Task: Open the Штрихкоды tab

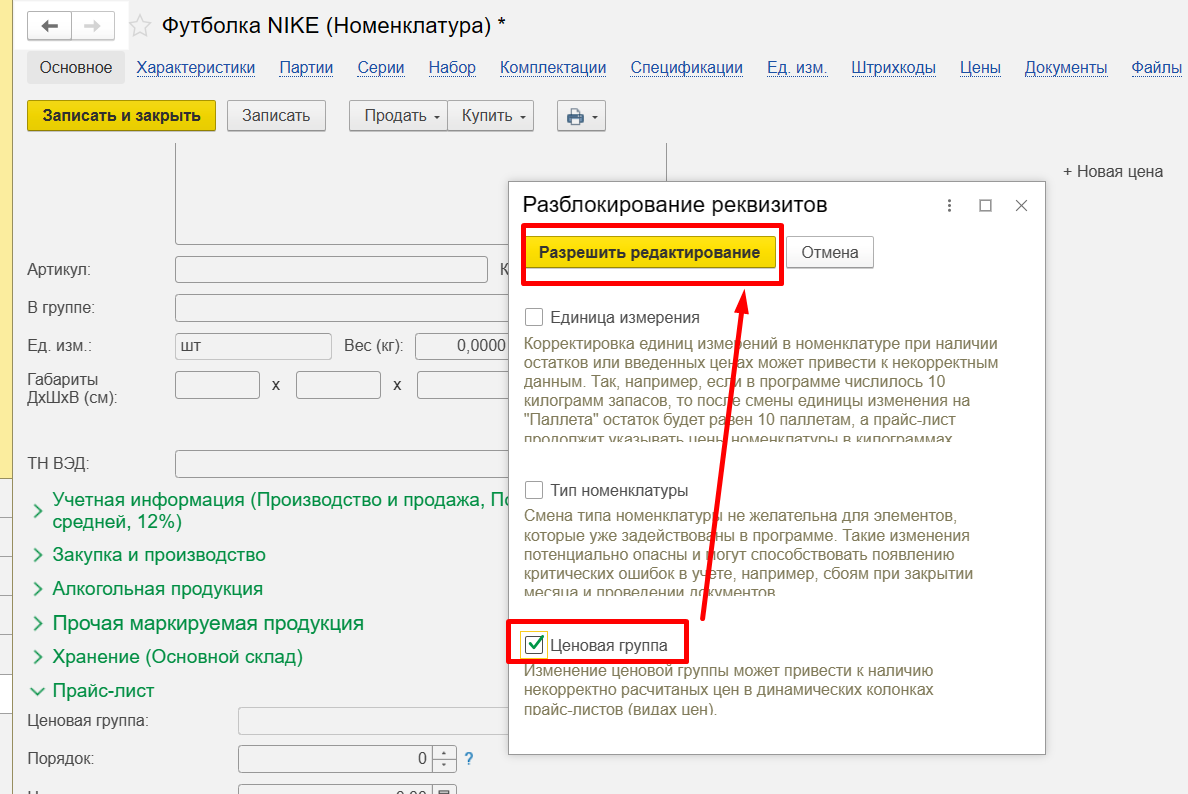Action: 893,68
